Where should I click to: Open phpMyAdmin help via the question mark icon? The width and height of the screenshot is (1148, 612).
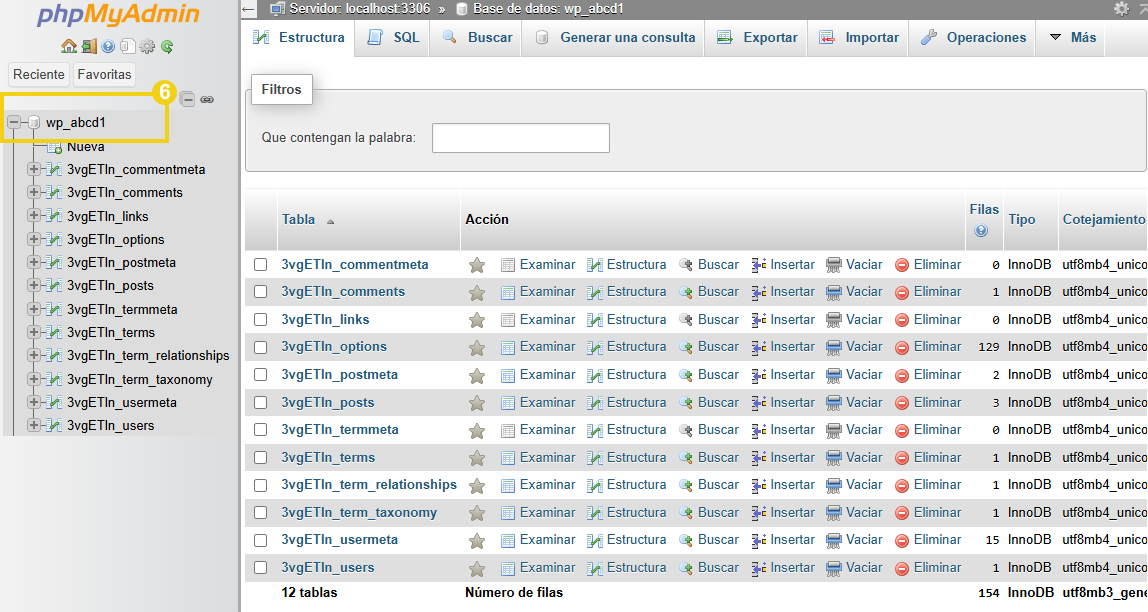click(x=107, y=47)
